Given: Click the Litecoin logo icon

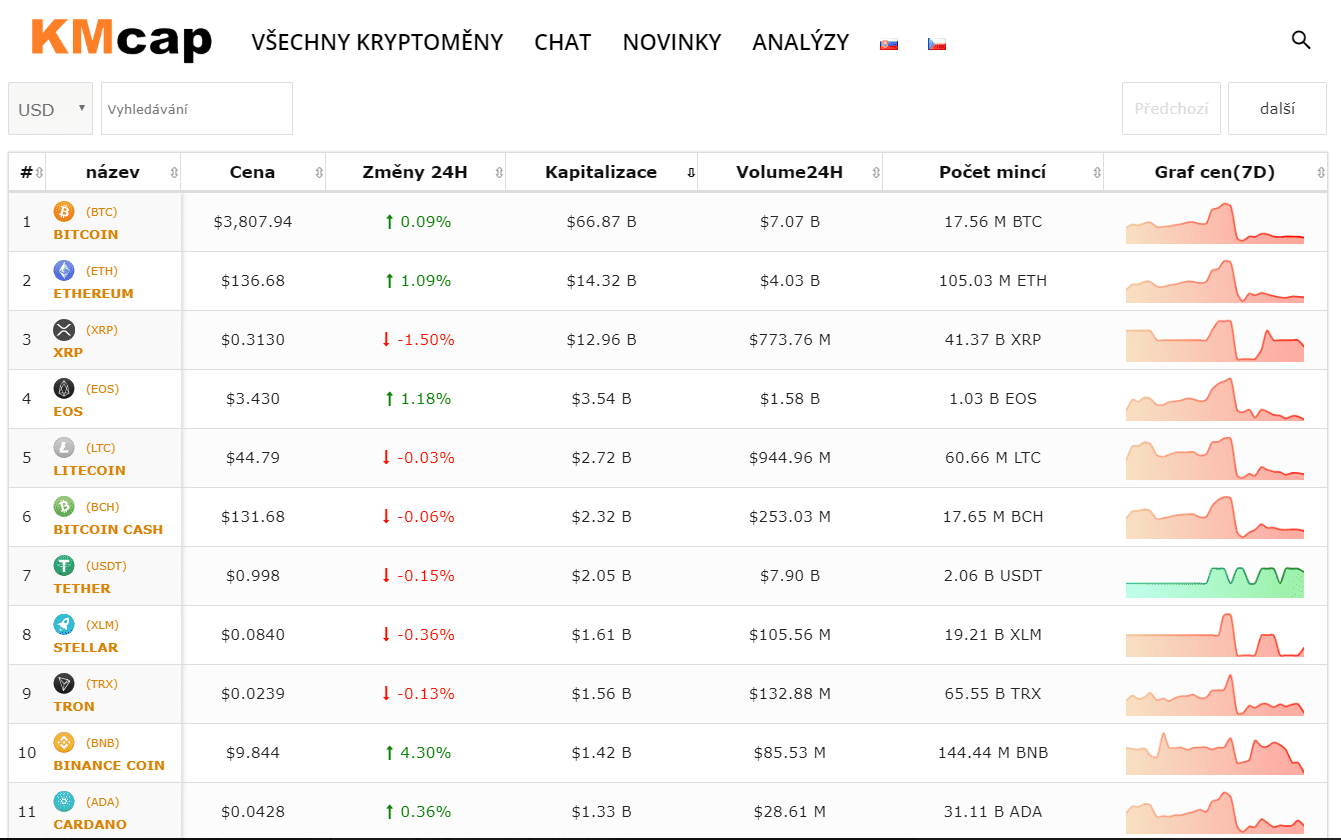Looking at the screenshot, I should (x=64, y=448).
